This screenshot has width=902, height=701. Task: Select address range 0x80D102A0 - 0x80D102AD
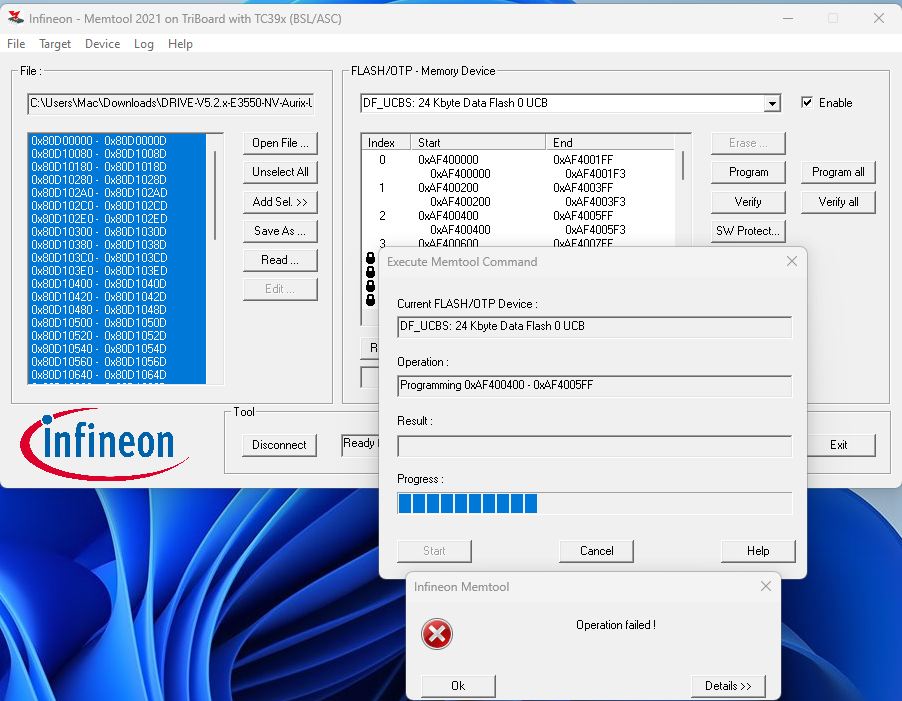117,193
